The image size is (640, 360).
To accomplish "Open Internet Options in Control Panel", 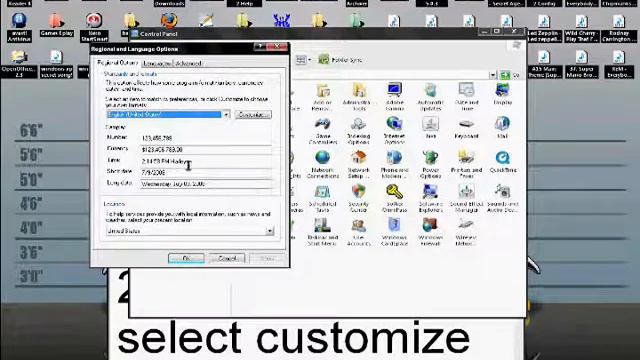I will coord(394,131).
